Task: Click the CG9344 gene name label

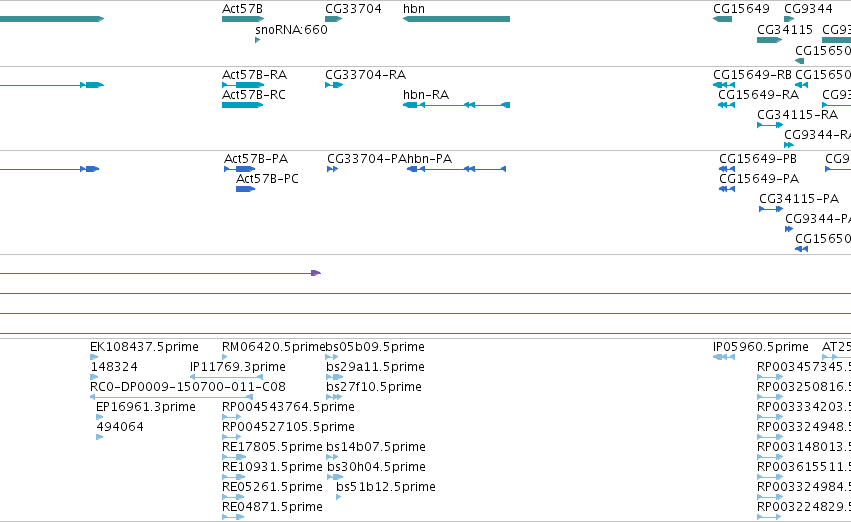Action: 808,9
